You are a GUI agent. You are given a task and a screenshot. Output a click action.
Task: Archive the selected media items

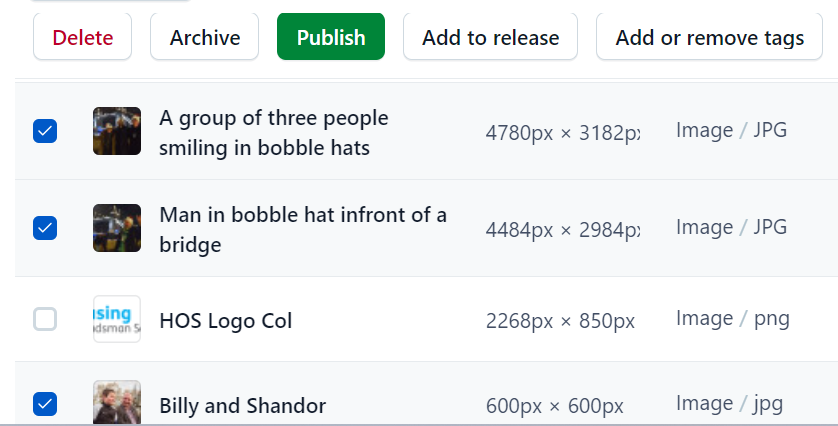click(205, 37)
